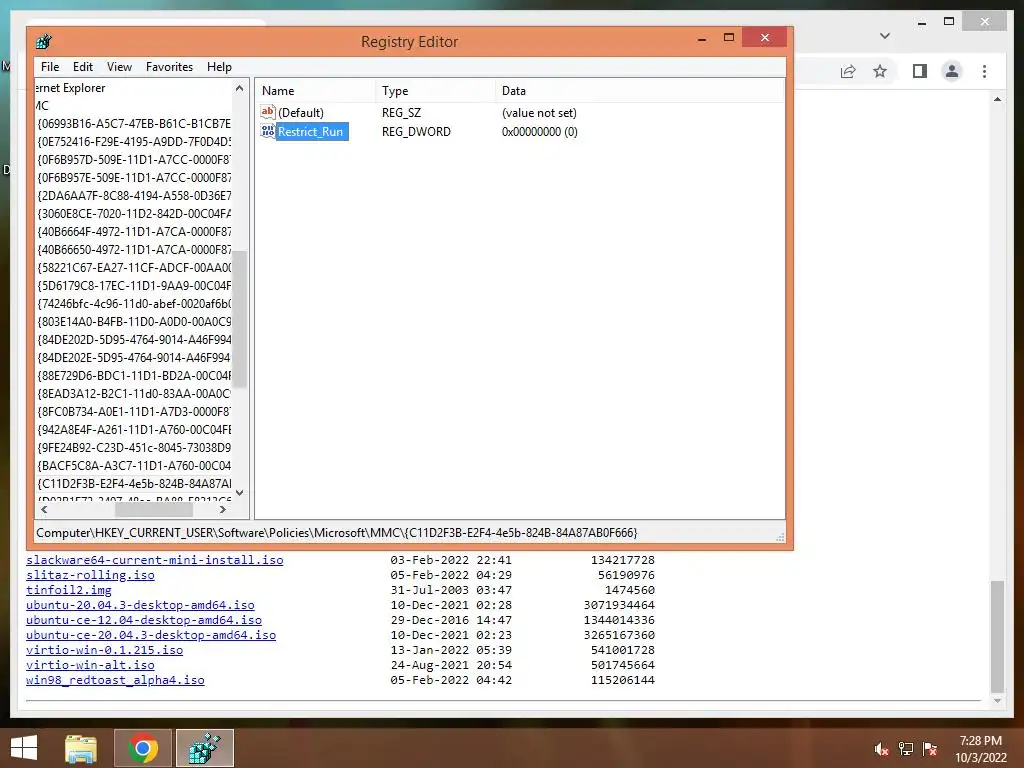Select the Internet Explorer tree key
Viewport: 1024px width, 768px height.
click(x=70, y=88)
